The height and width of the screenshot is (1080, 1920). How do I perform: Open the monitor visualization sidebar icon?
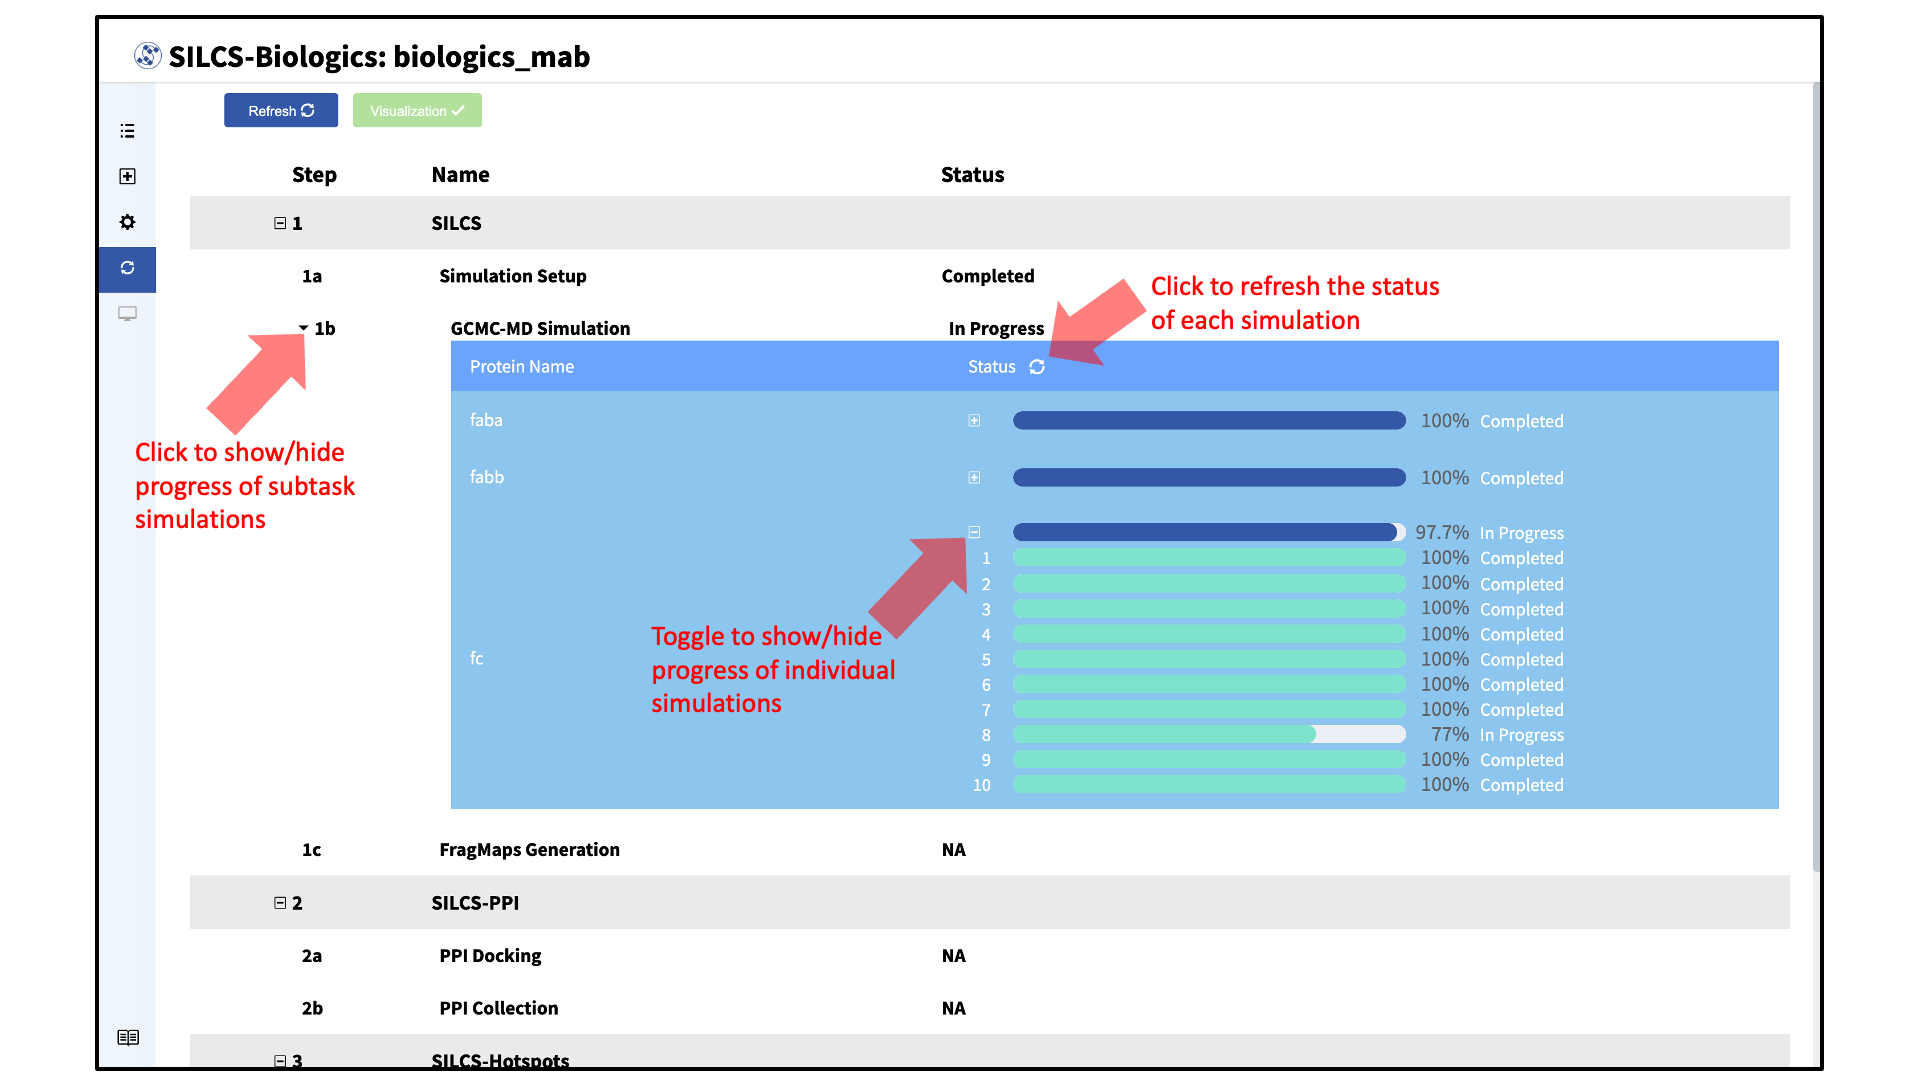point(127,314)
